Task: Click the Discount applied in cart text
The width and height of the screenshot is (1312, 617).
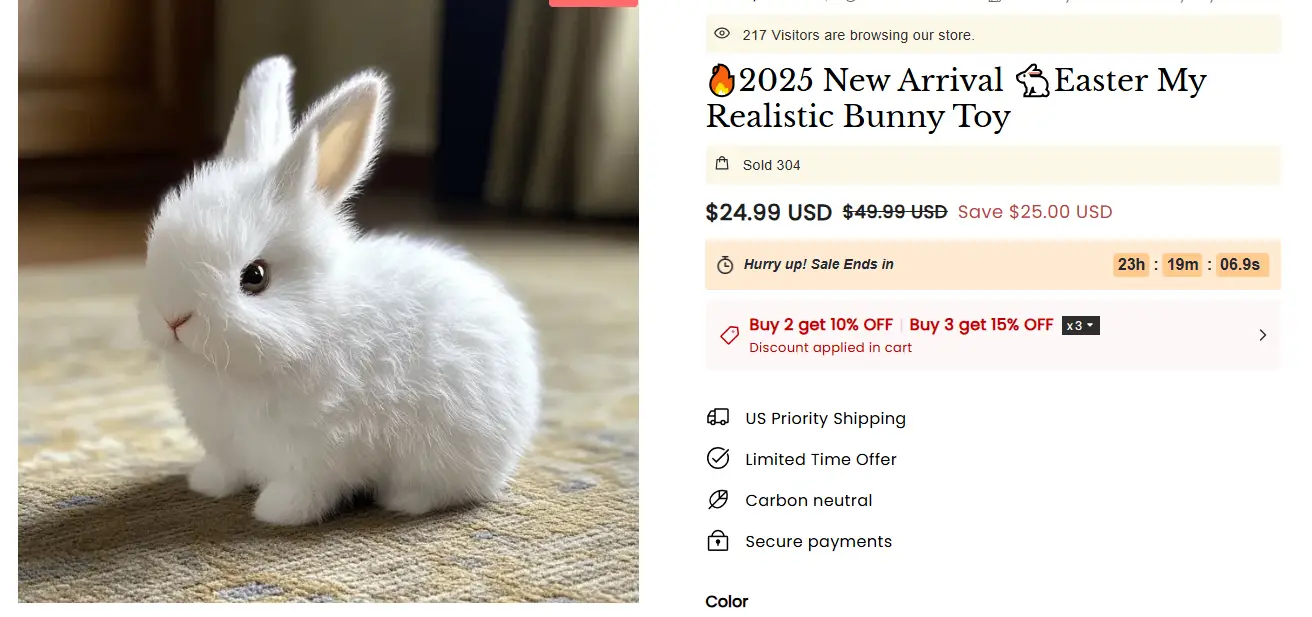Action: click(830, 347)
